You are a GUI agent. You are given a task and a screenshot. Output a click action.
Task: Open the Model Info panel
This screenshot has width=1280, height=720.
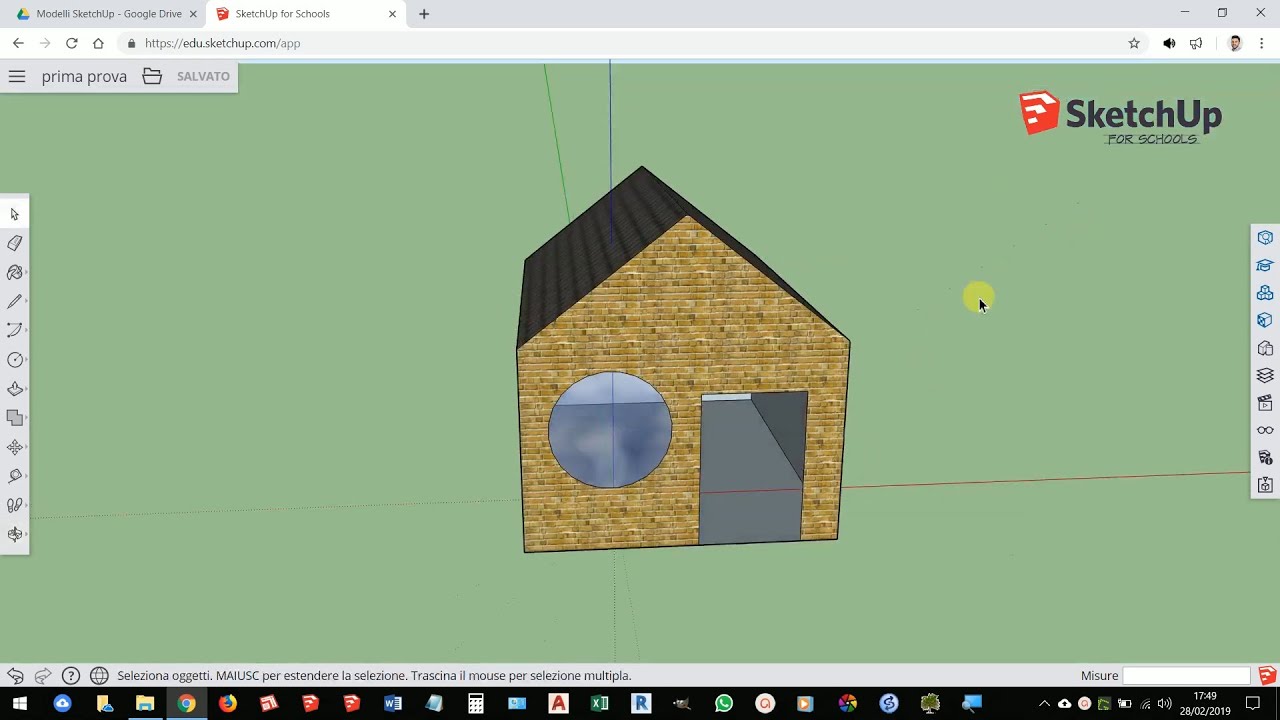point(1265,458)
